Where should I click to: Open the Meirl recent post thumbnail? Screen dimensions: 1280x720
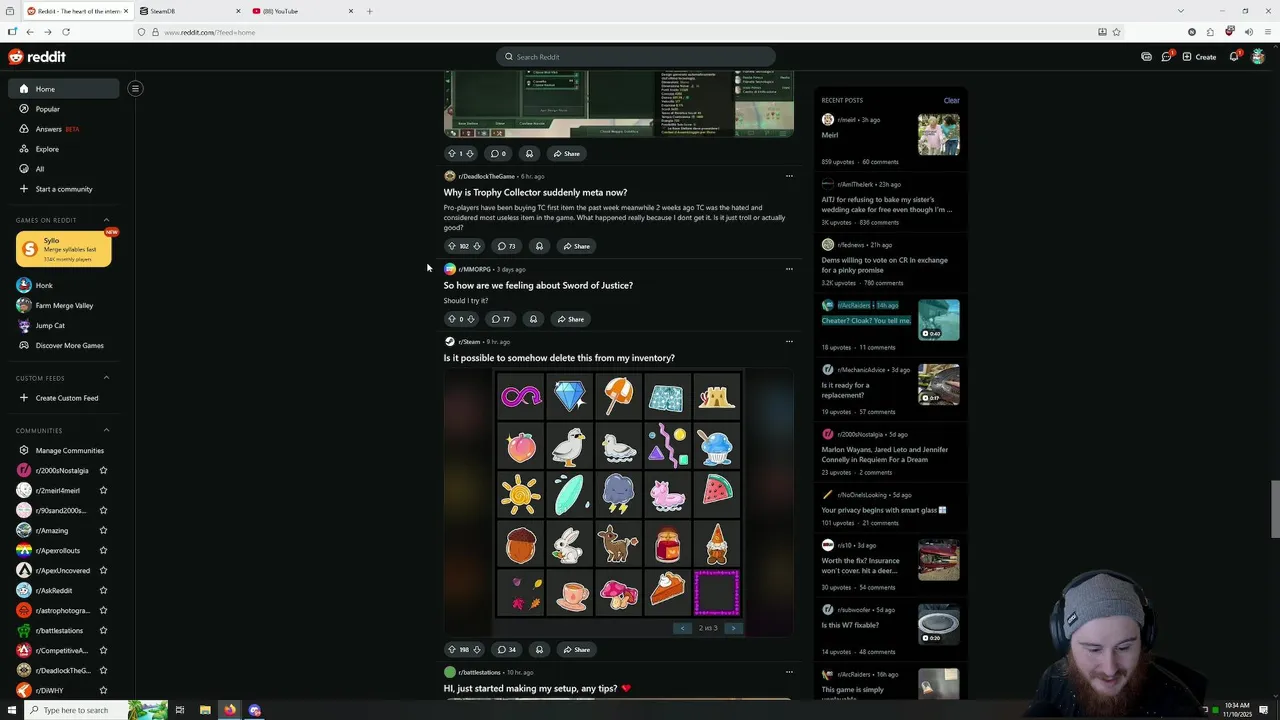938,134
